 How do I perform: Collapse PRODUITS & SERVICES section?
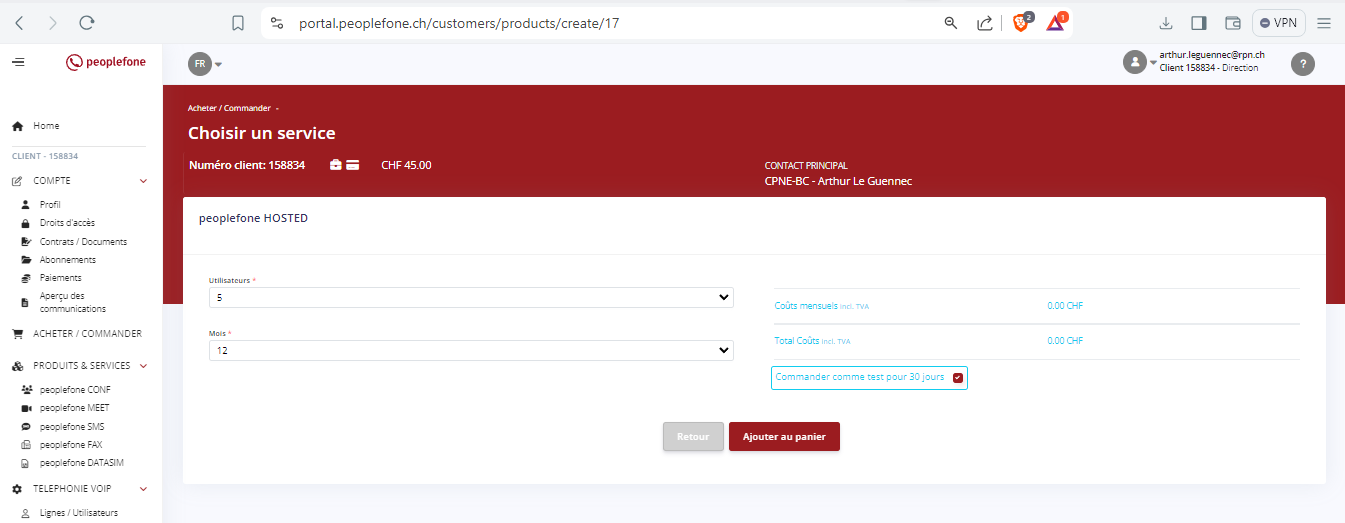[x=143, y=366]
